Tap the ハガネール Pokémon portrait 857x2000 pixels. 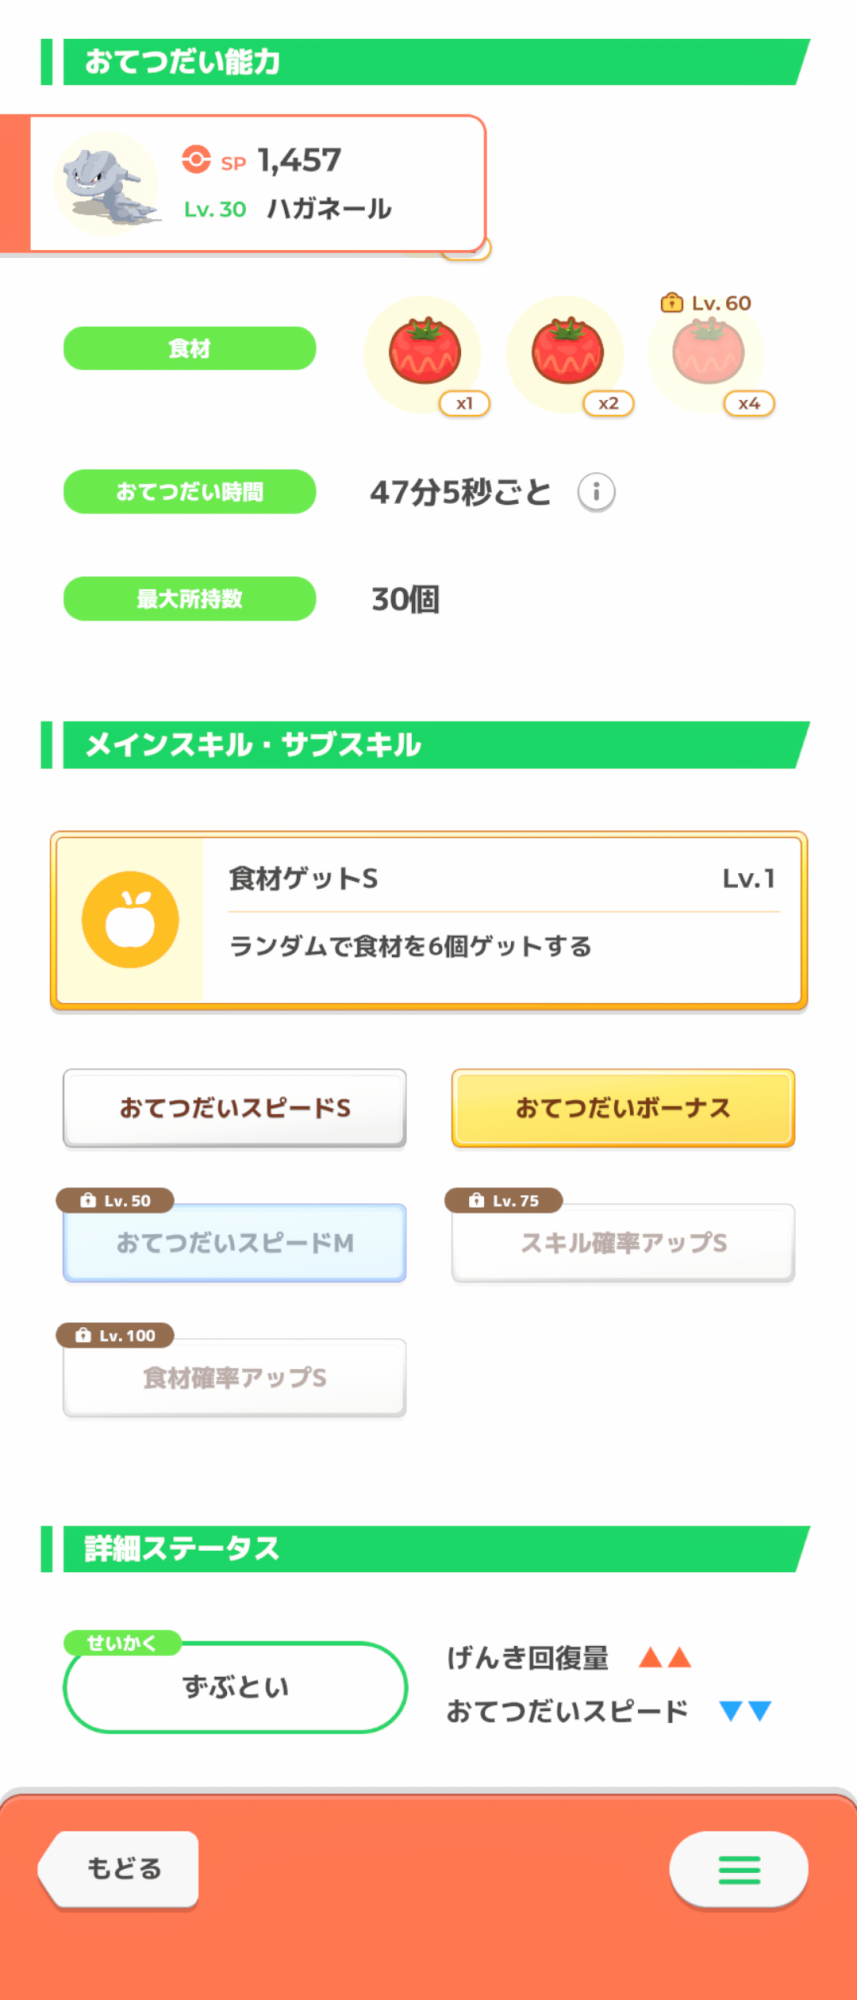[108, 184]
